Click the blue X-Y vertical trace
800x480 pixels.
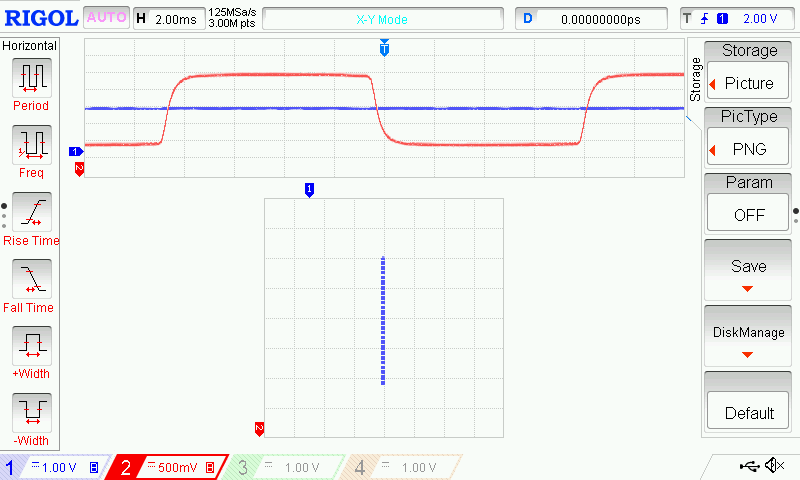tap(383, 320)
